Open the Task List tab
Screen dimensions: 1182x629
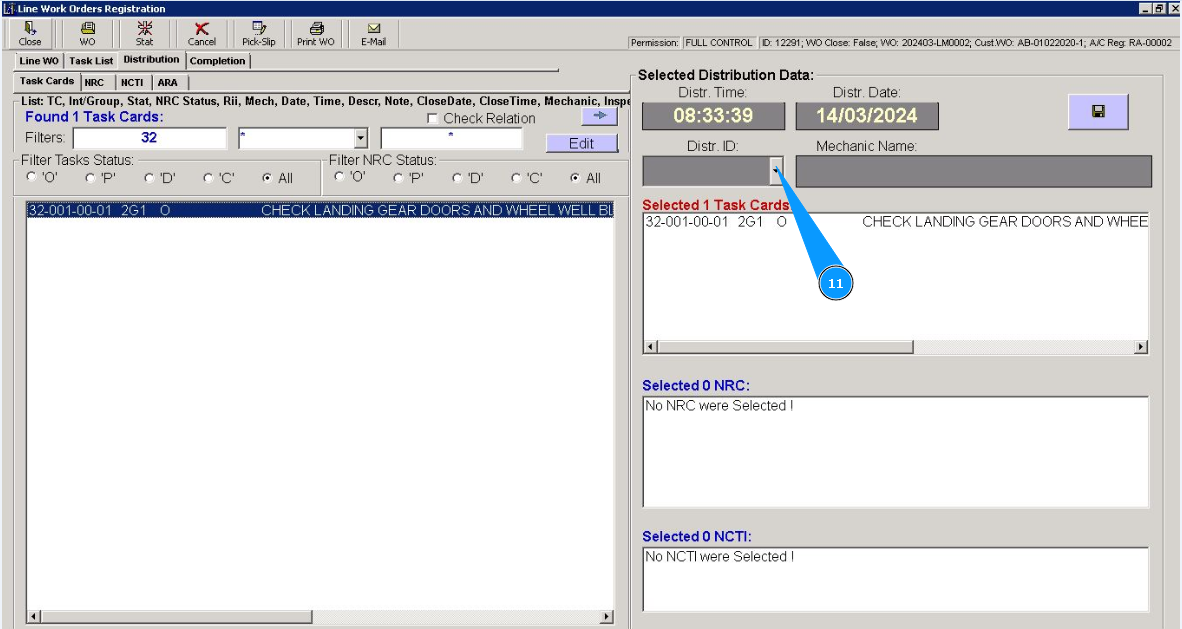tap(91, 61)
